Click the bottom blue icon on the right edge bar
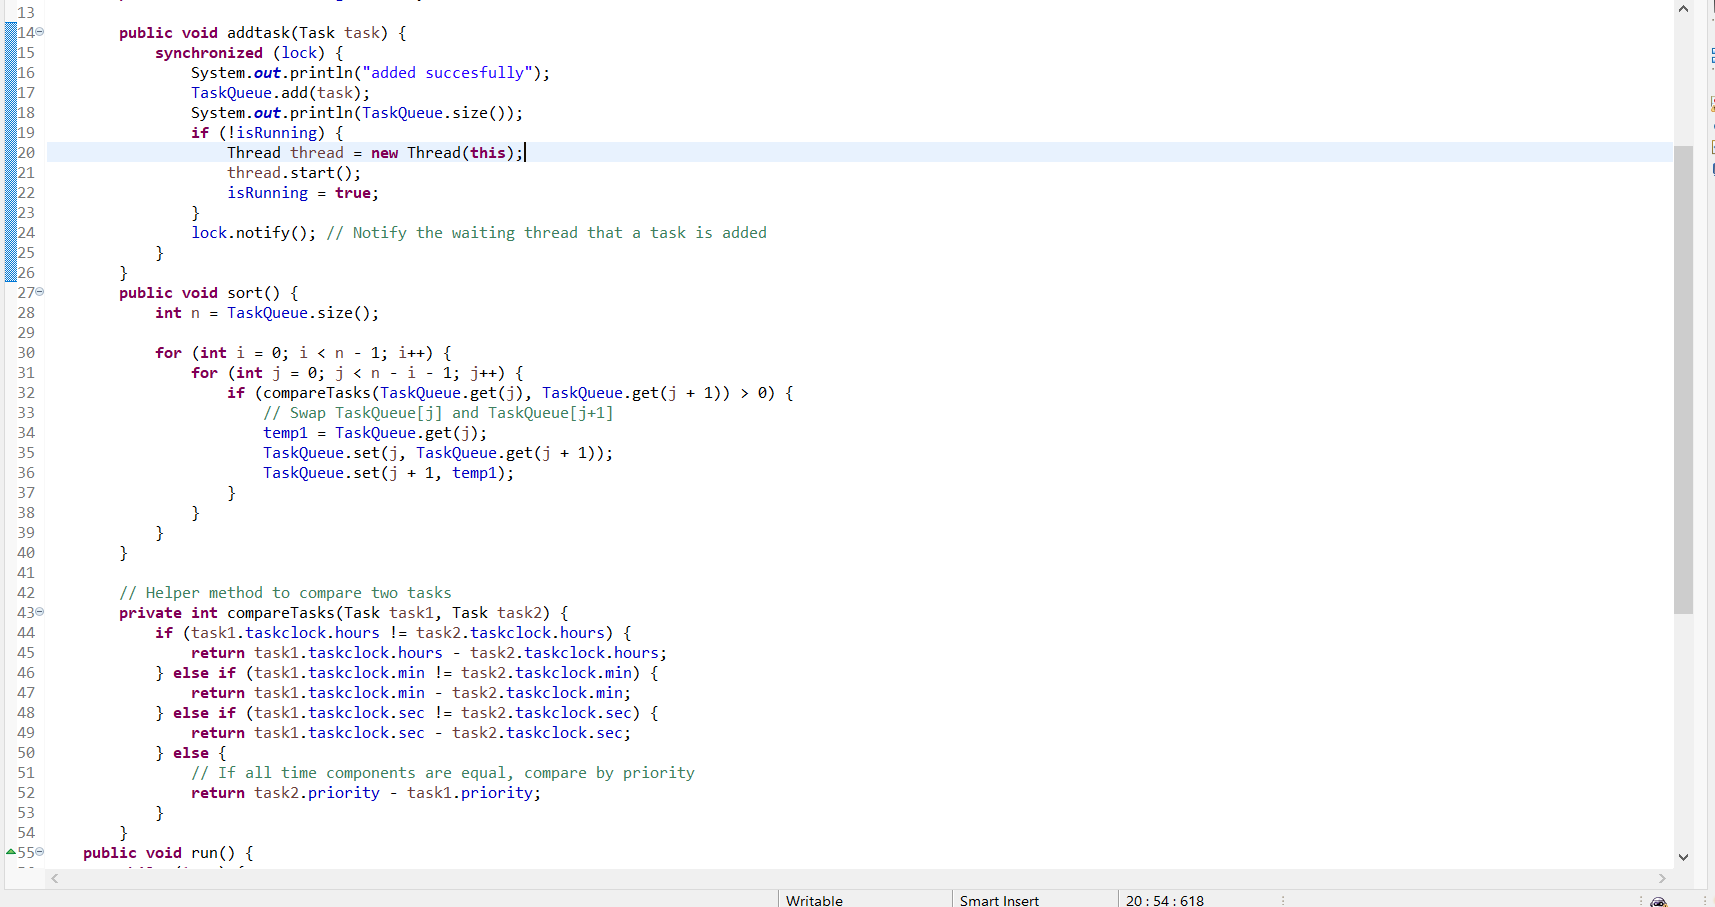The width and height of the screenshot is (1715, 907). point(1712,168)
